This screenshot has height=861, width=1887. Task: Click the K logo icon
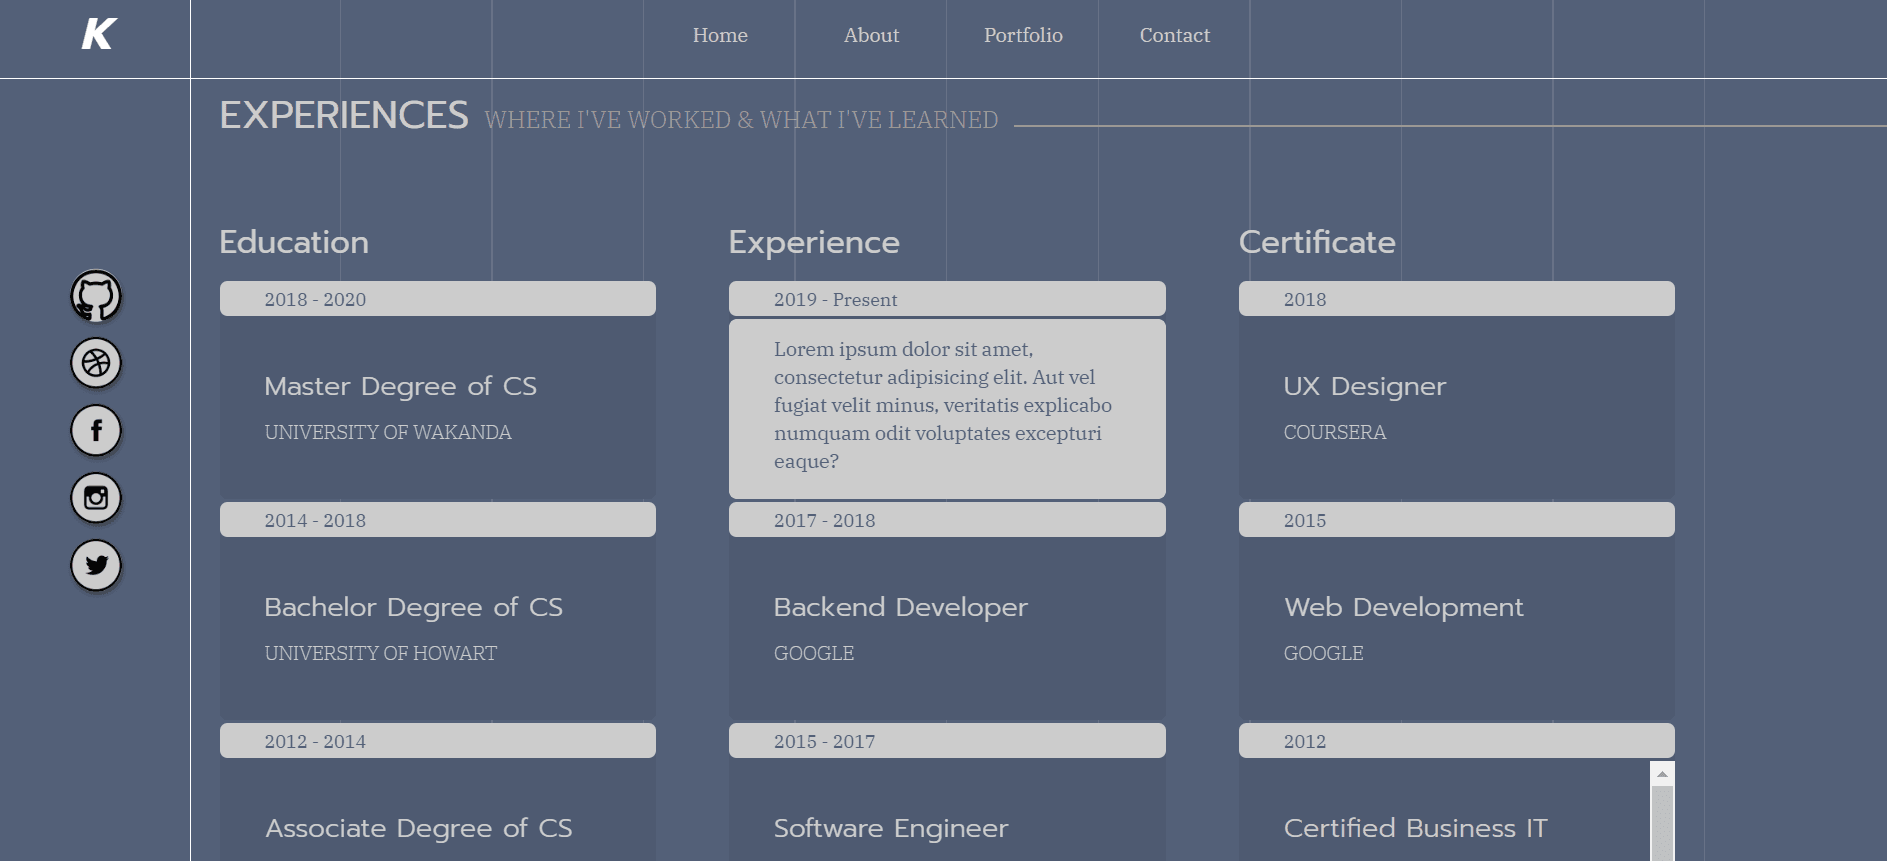99,34
